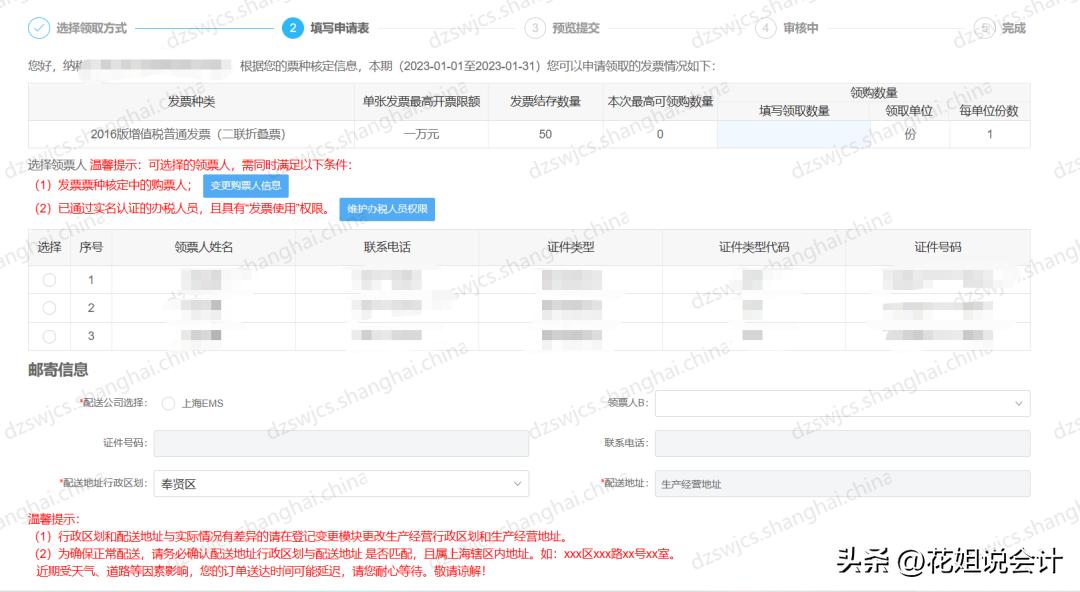
Task: Click the step 3 预览提交 circle indicator
Action: (x=536, y=28)
